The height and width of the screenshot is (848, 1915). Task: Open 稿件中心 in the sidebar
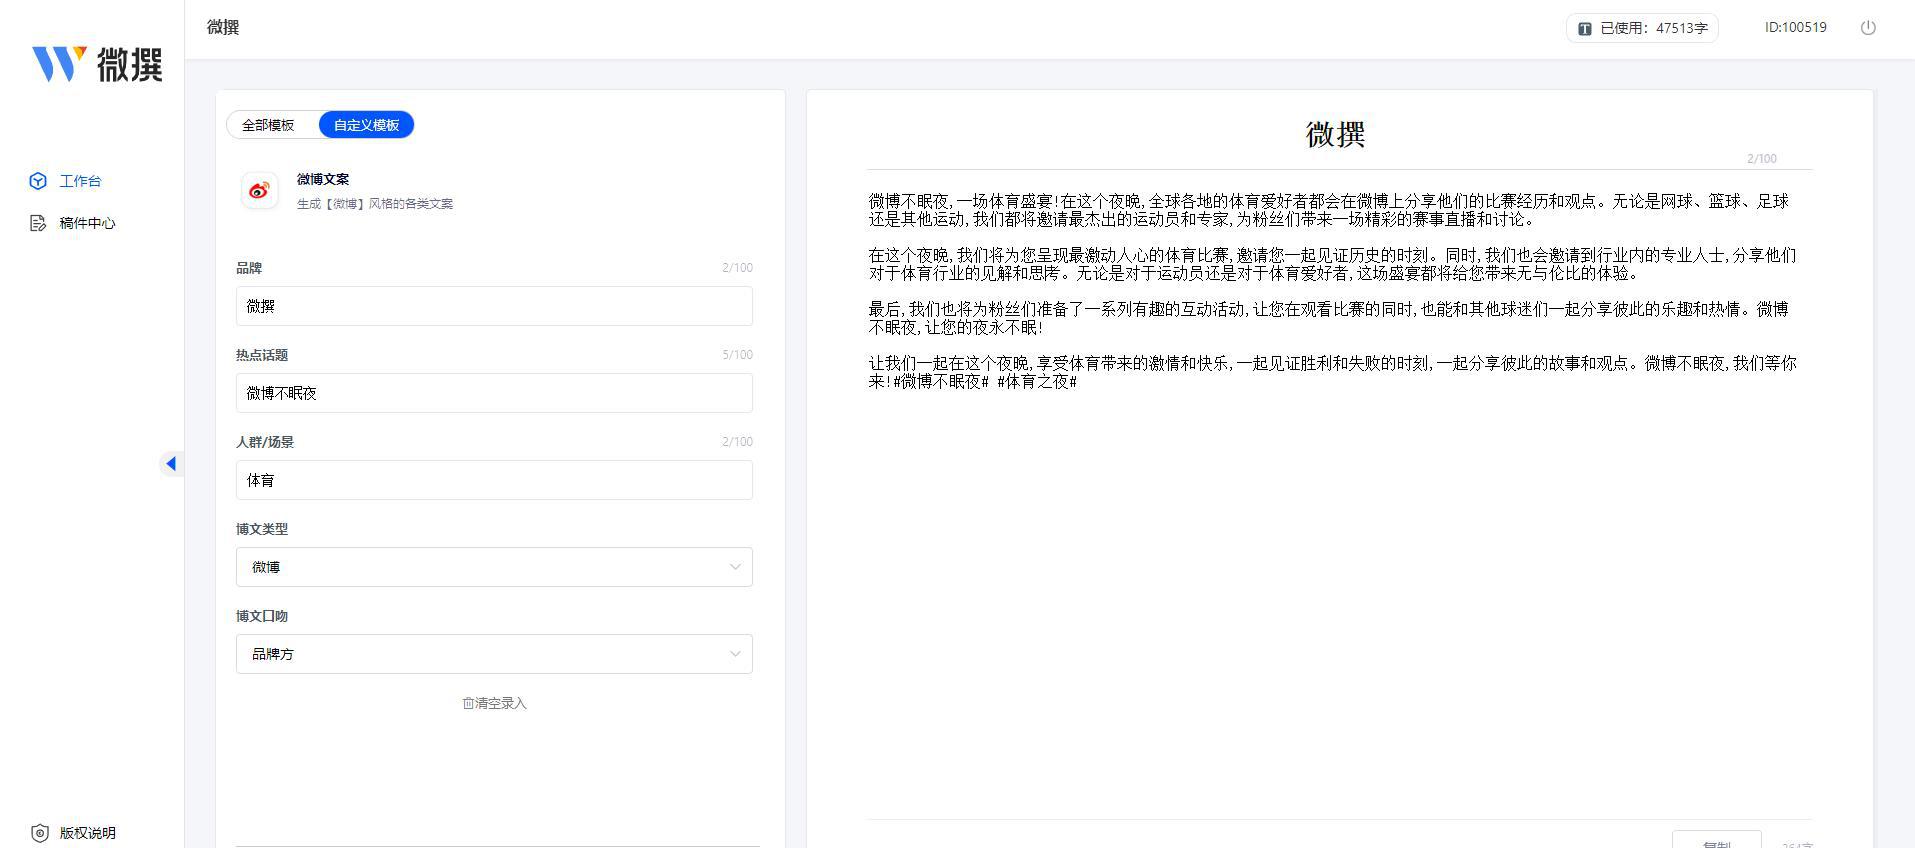click(x=87, y=223)
